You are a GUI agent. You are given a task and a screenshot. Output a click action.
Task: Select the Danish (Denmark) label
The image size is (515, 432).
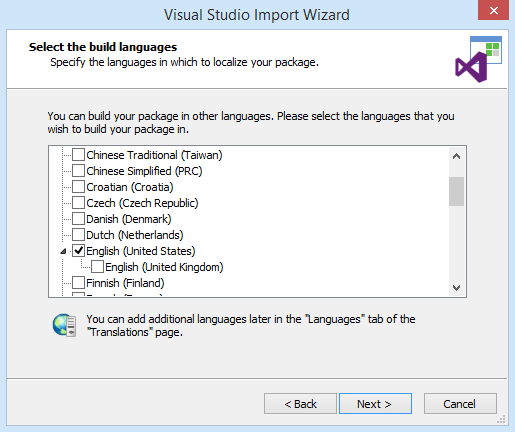[129, 219]
